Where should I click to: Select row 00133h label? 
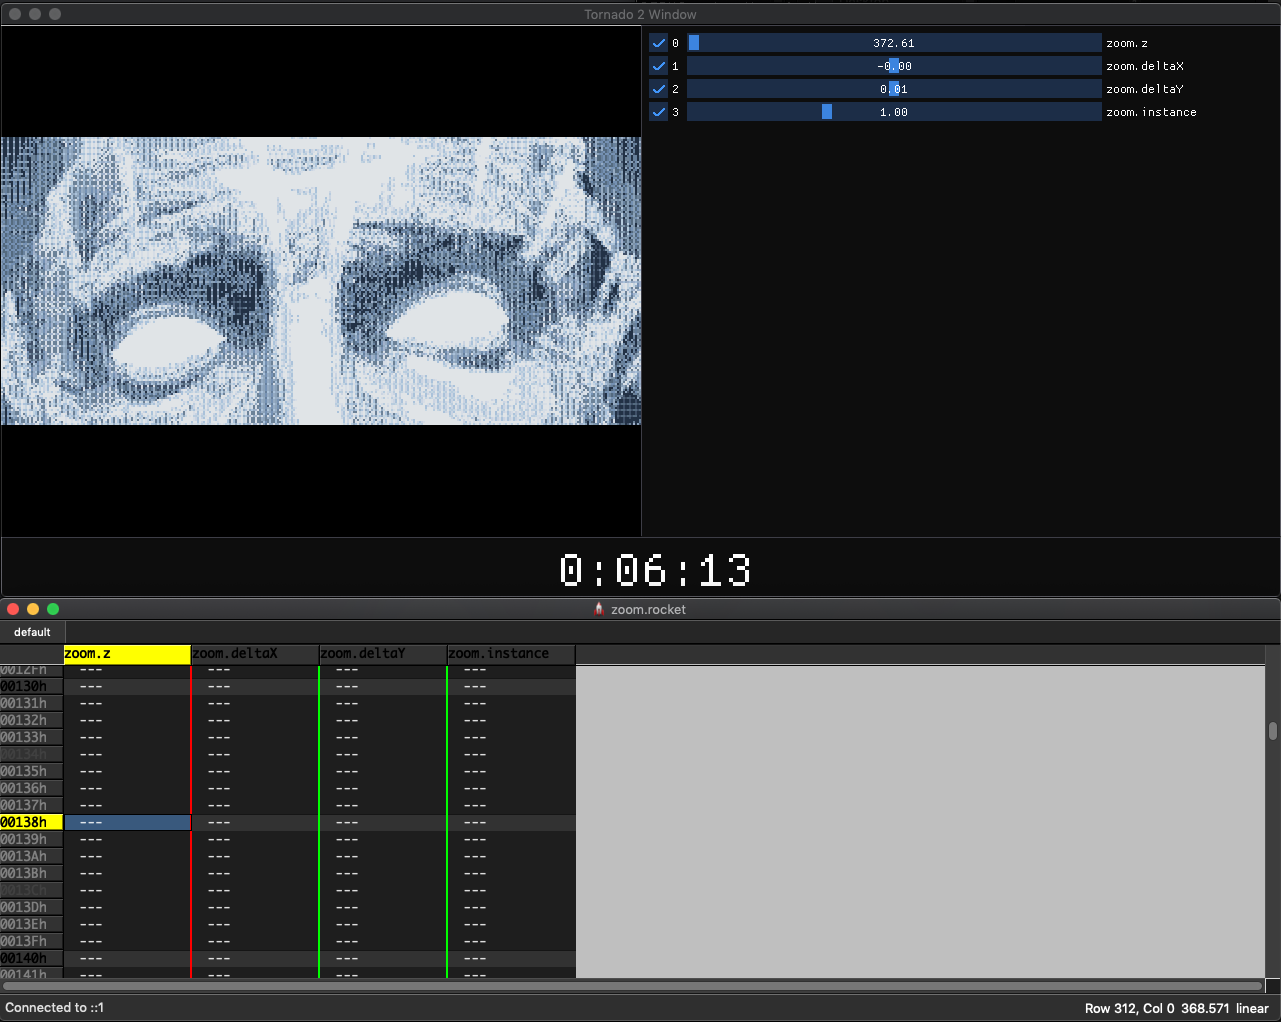click(x=31, y=737)
